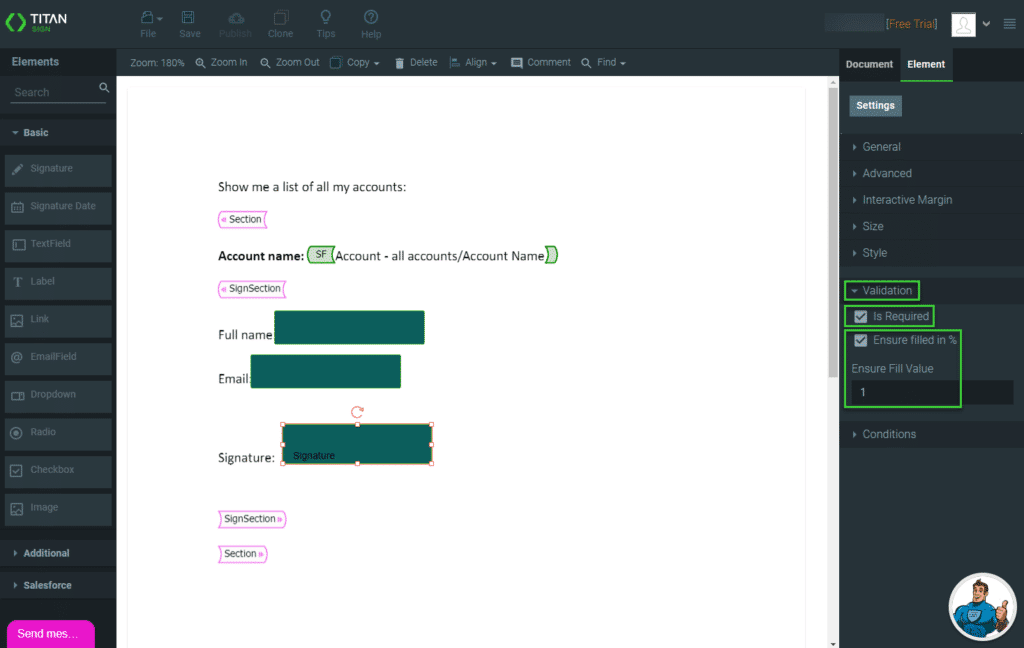
Task: Switch to the Document tab
Action: pyautogui.click(x=869, y=64)
